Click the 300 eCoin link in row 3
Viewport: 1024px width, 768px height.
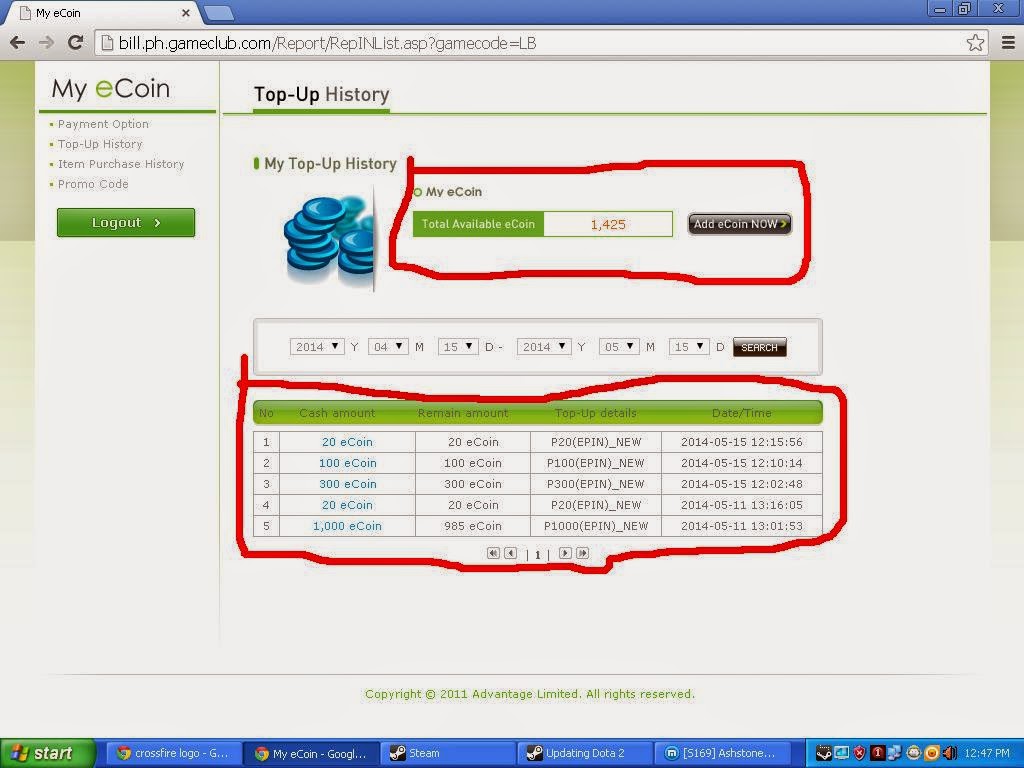pyautogui.click(x=347, y=484)
